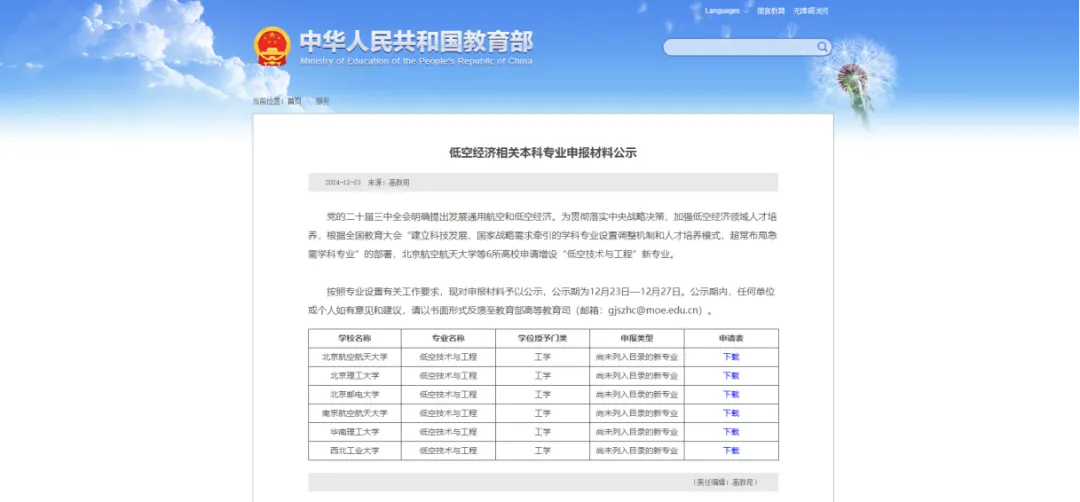Image resolution: width=1080 pixels, height=502 pixels.
Task: Open the Languages dropdown
Action: click(724, 11)
